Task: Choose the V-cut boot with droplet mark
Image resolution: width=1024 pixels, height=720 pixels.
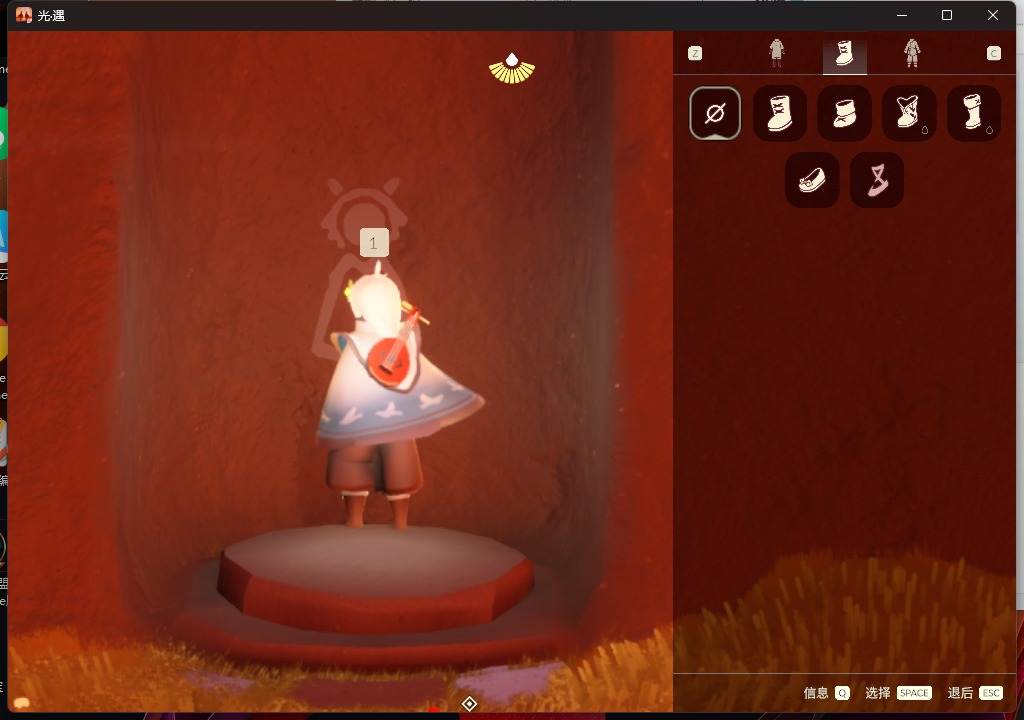Action: pos(909,113)
